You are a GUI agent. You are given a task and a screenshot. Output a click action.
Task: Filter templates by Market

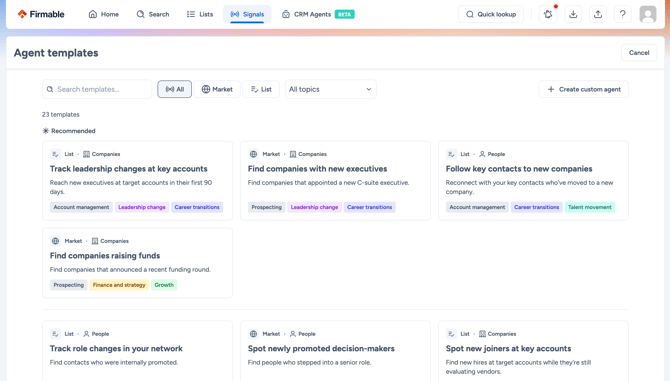pos(217,89)
